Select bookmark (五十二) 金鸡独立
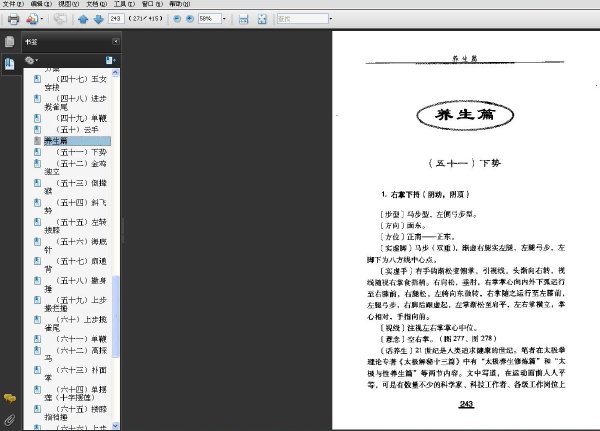Screen dimensions: 600x431 point(75,168)
